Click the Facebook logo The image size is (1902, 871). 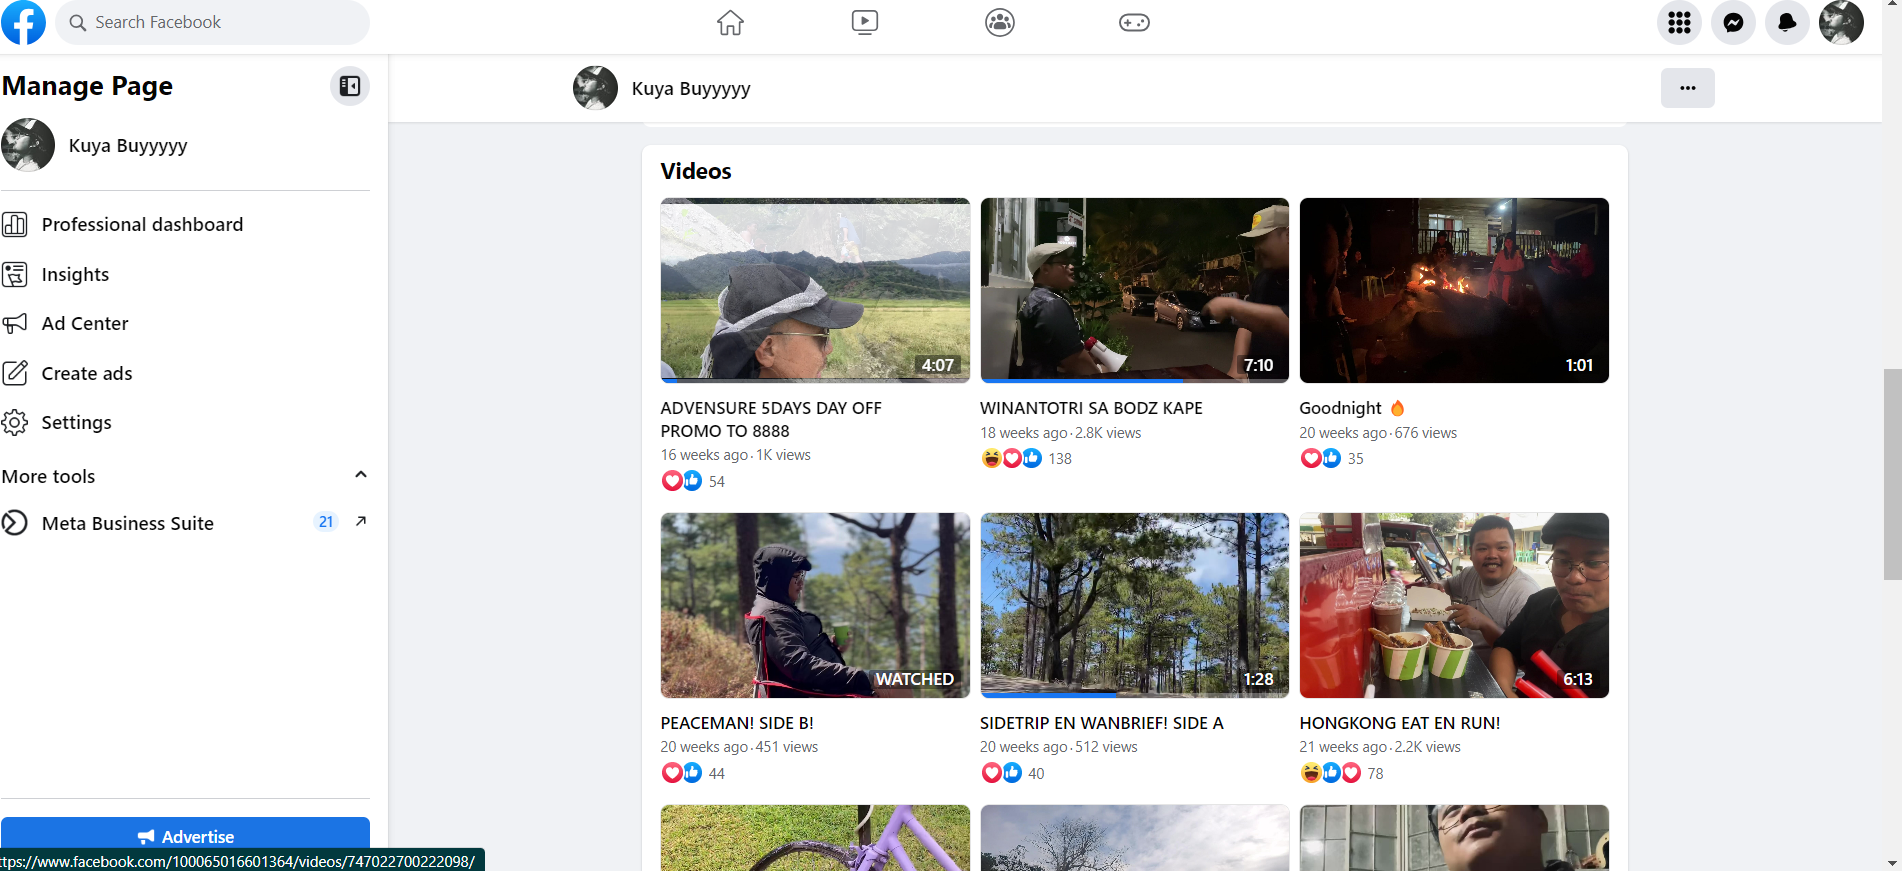pyautogui.click(x=23, y=22)
